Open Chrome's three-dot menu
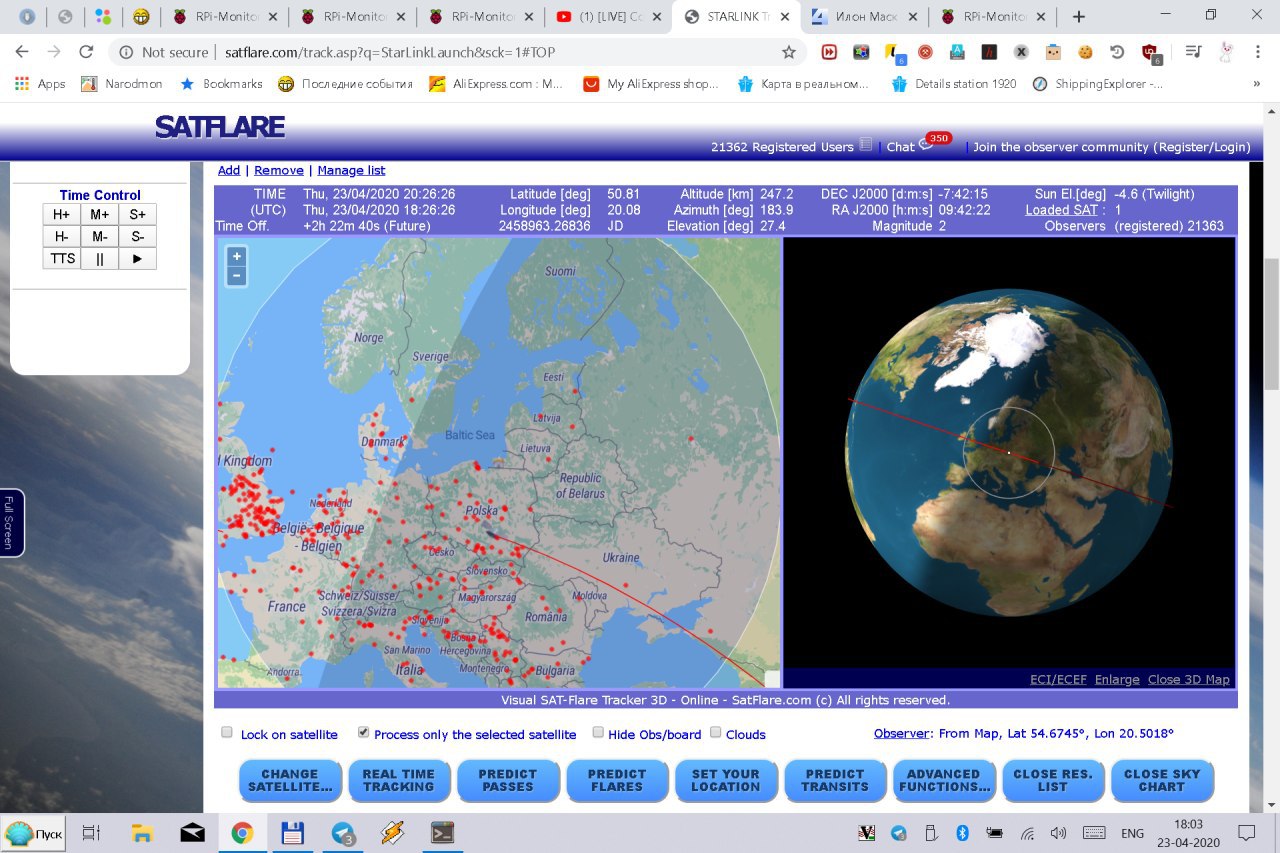 click(1256, 52)
